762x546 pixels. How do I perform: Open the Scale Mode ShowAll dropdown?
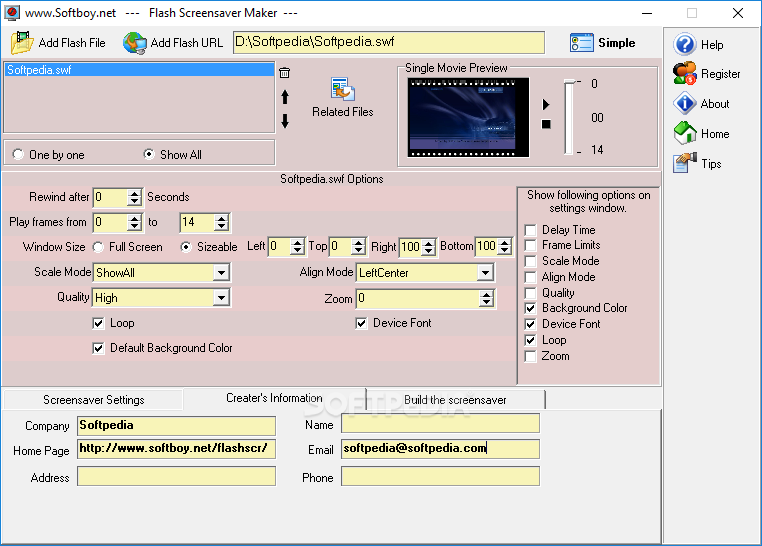(222, 273)
